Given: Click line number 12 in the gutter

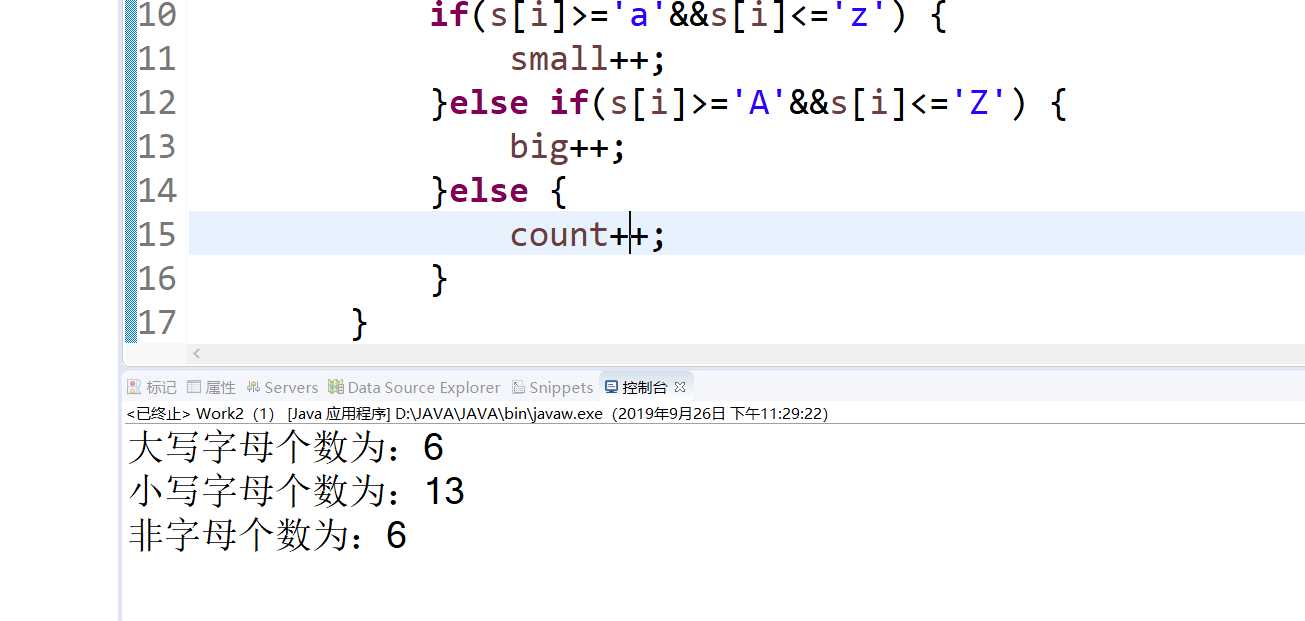Looking at the screenshot, I should click(x=156, y=103).
